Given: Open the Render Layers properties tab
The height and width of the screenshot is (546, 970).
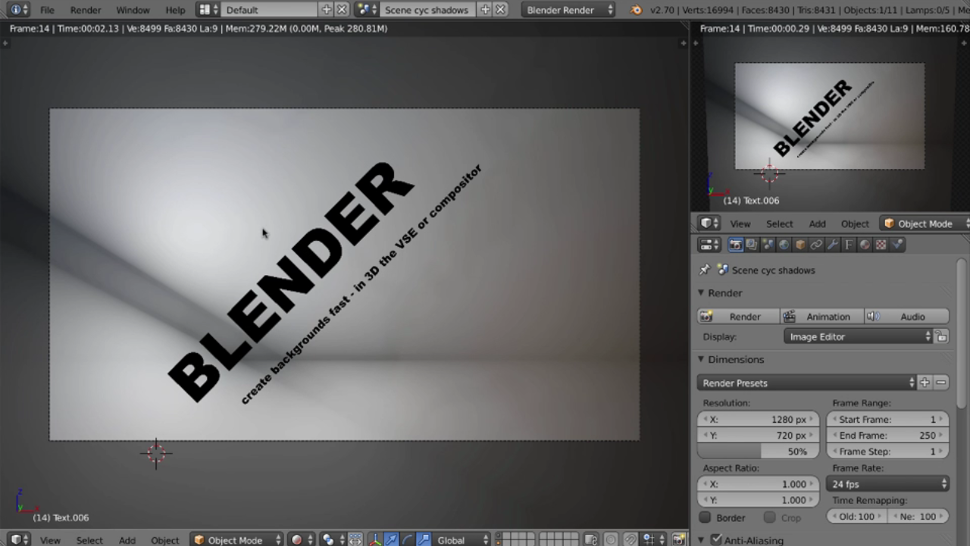Looking at the screenshot, I should [752, 245].
